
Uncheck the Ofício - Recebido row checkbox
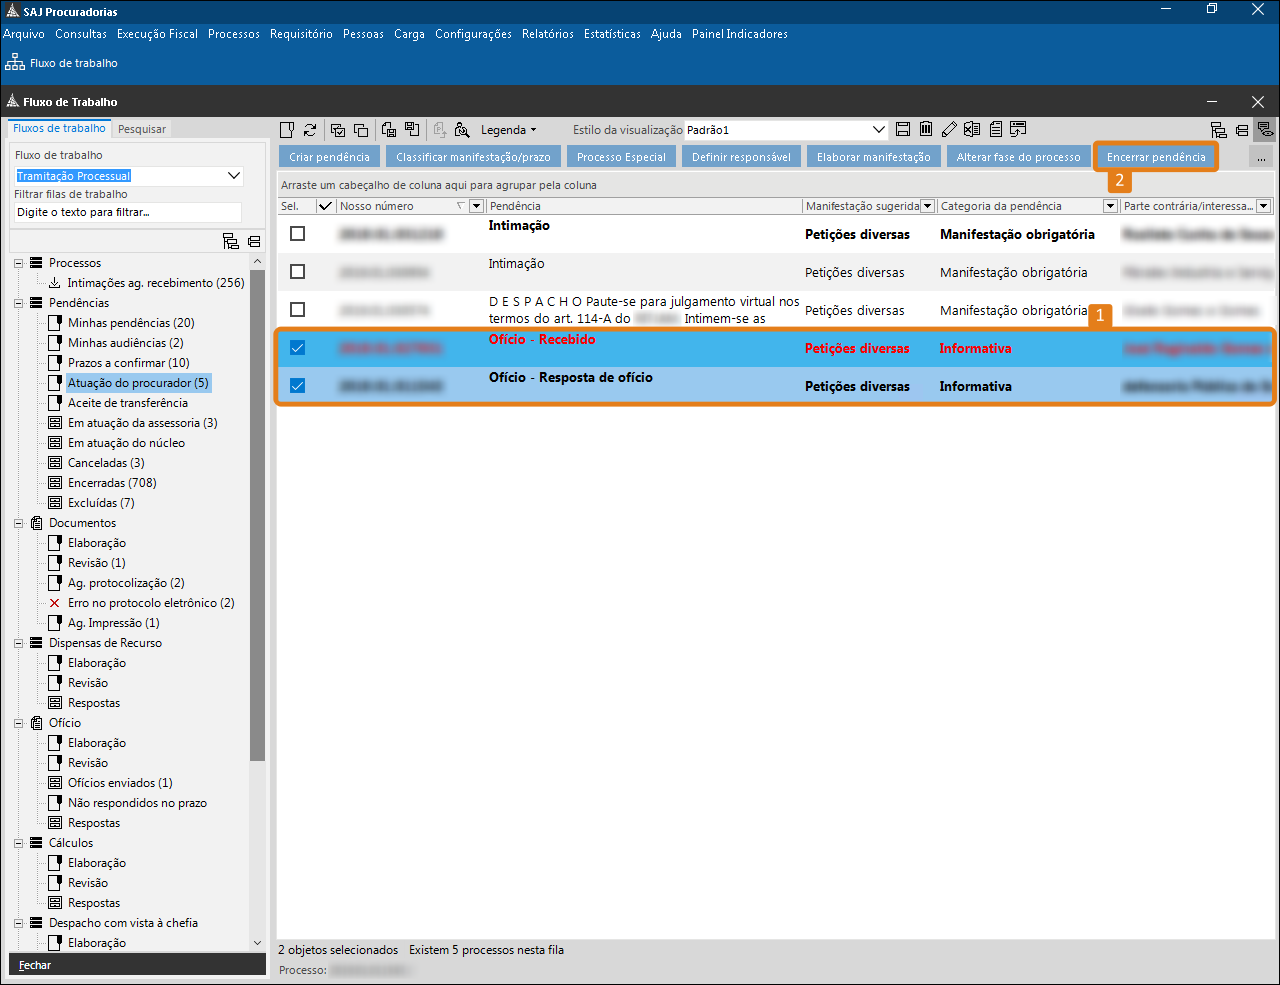tap(297, 348)
